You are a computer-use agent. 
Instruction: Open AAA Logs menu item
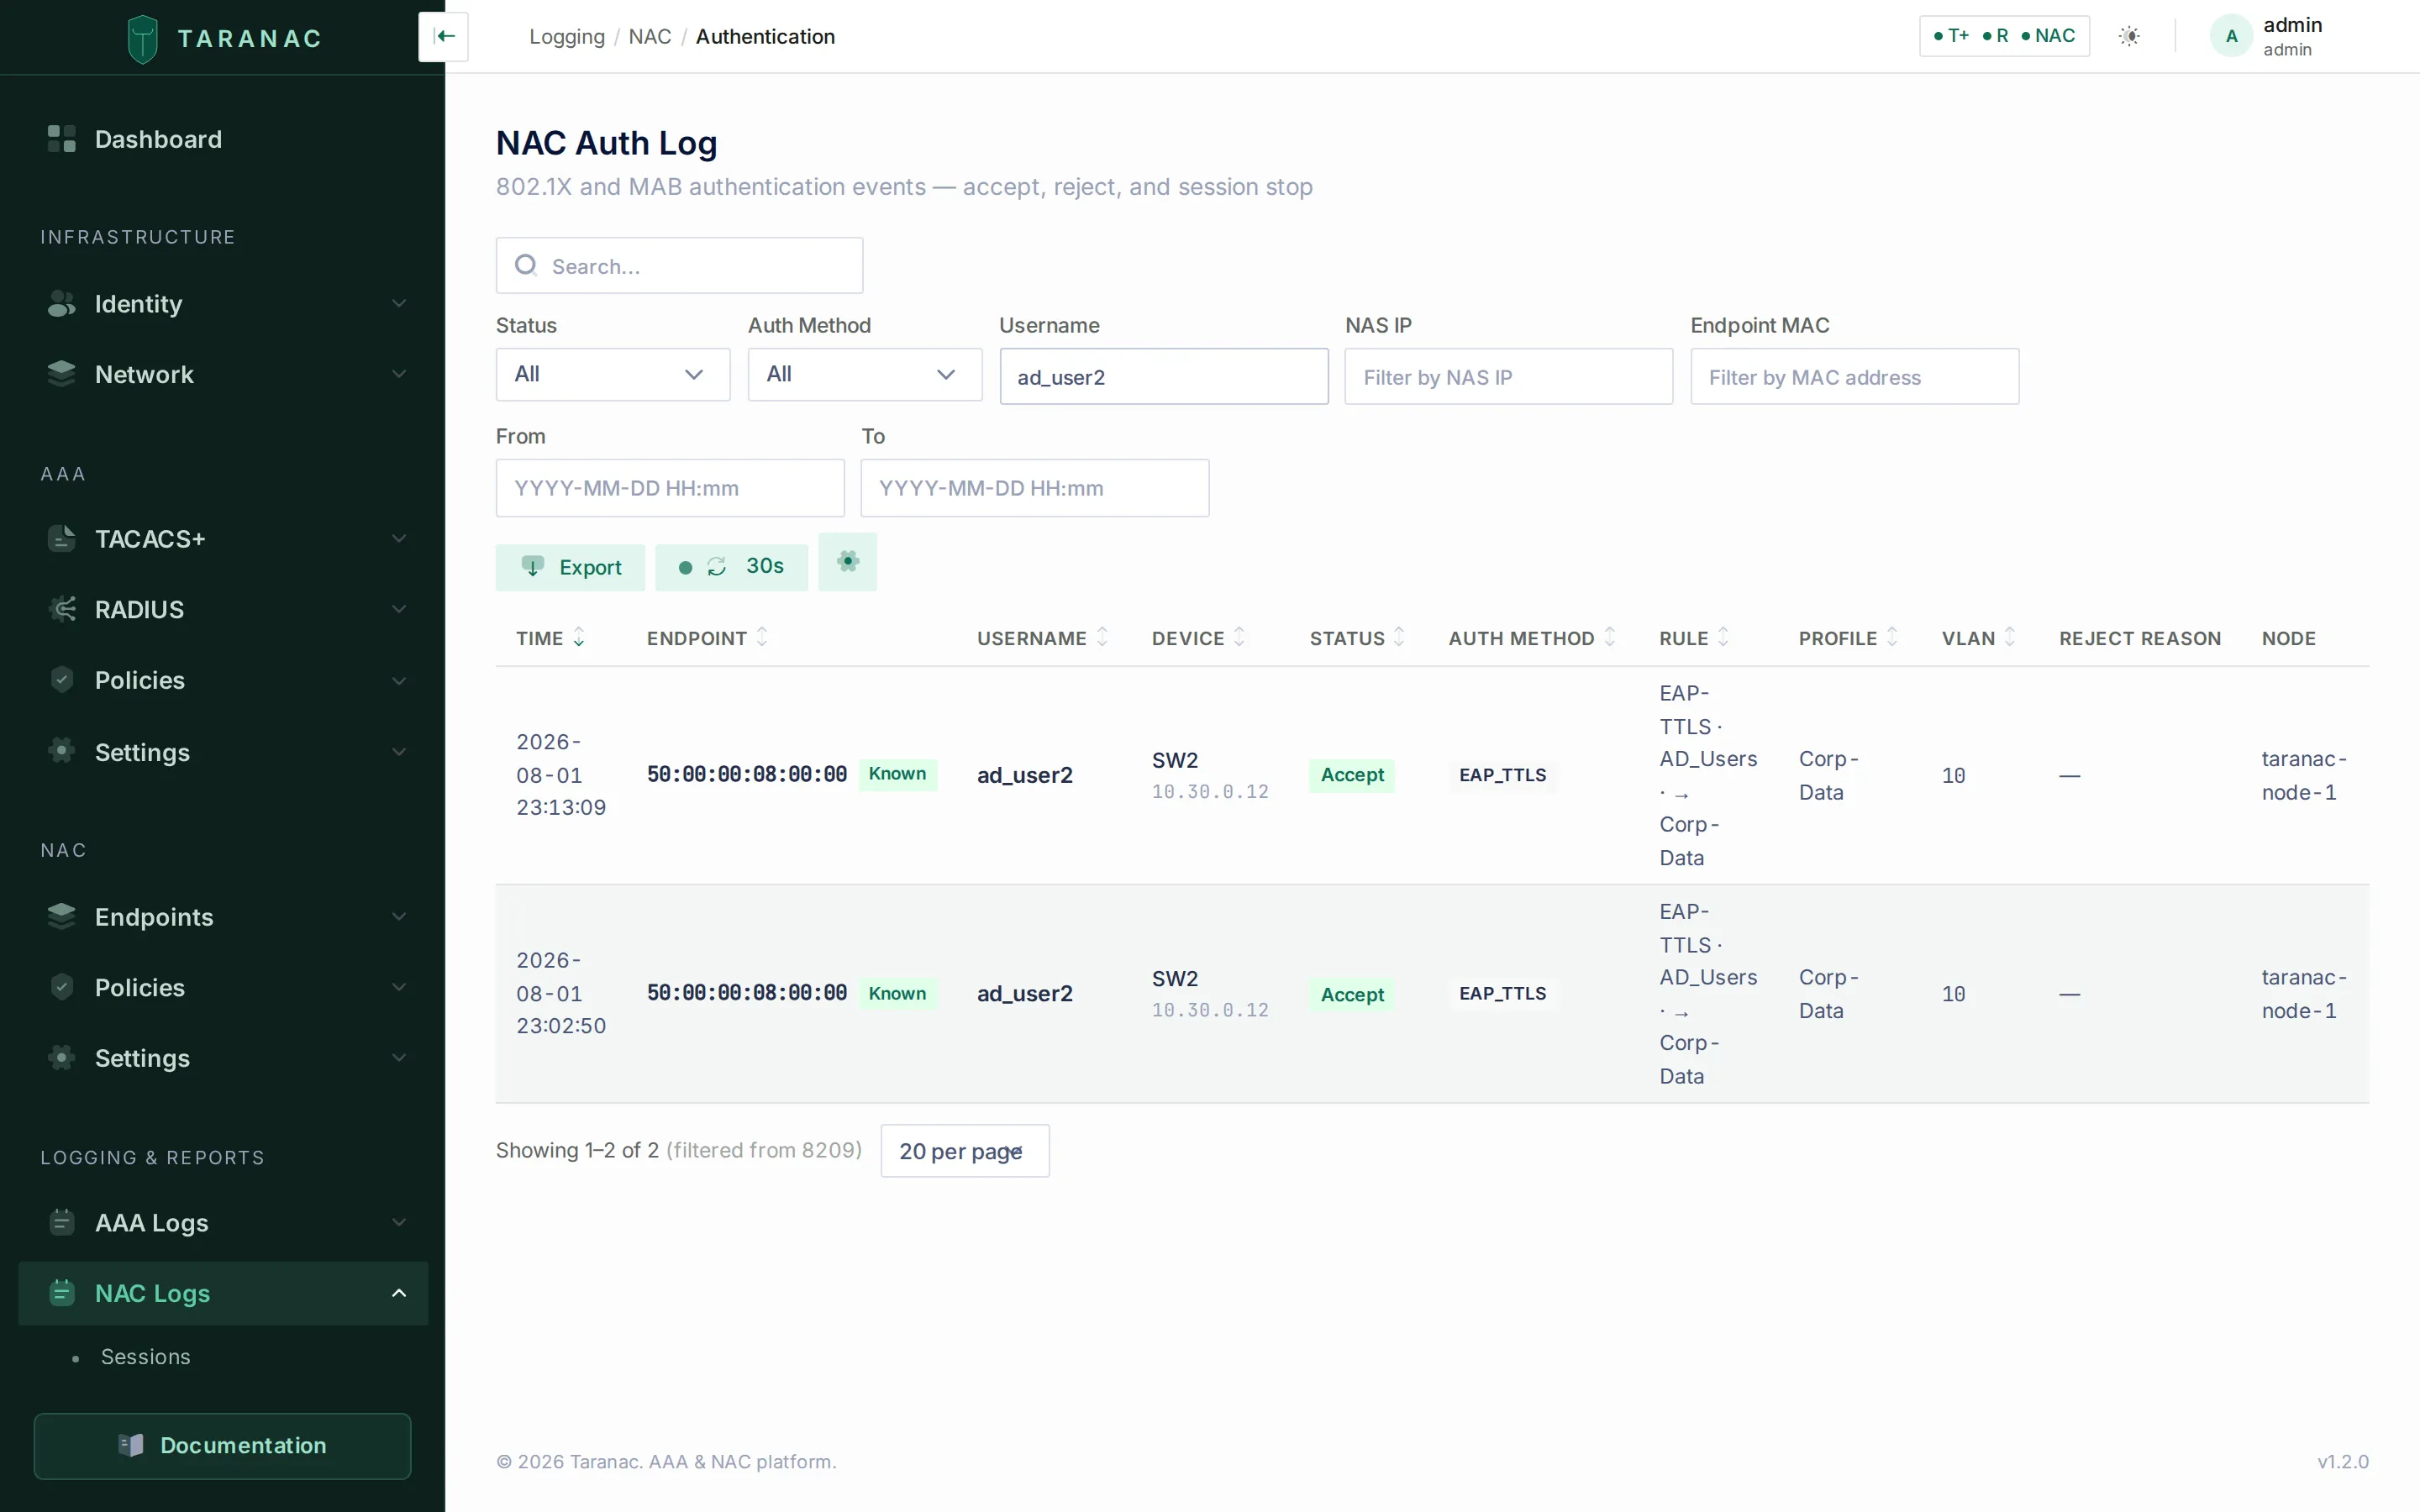(222, 1222)
